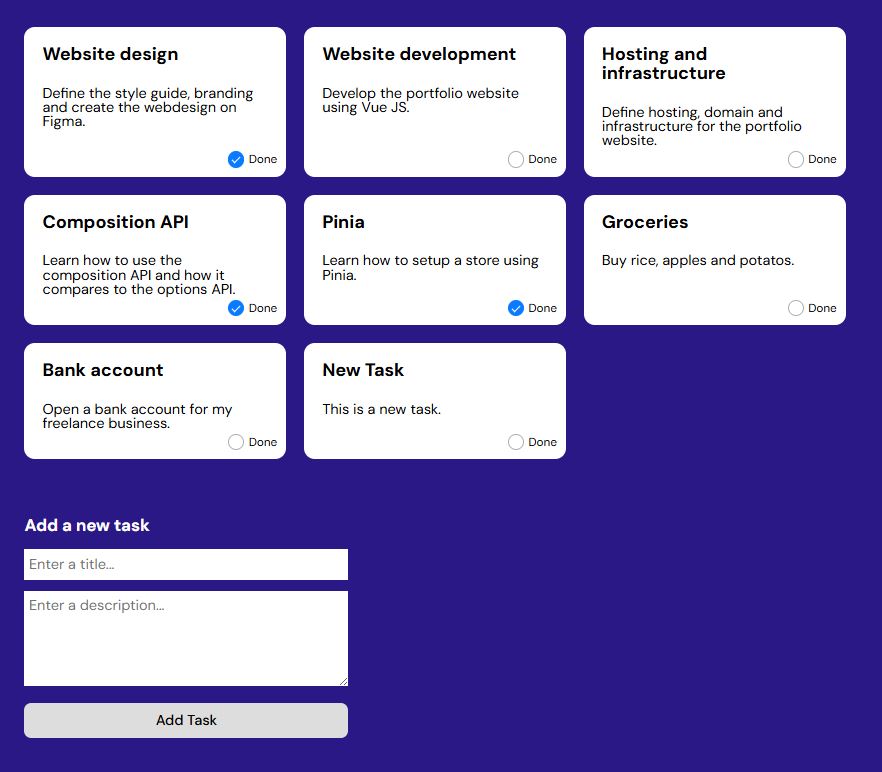The image size is (882, 772).
Task: Uncheck the Done checkbox on Website design
Action: coord(236,159)
